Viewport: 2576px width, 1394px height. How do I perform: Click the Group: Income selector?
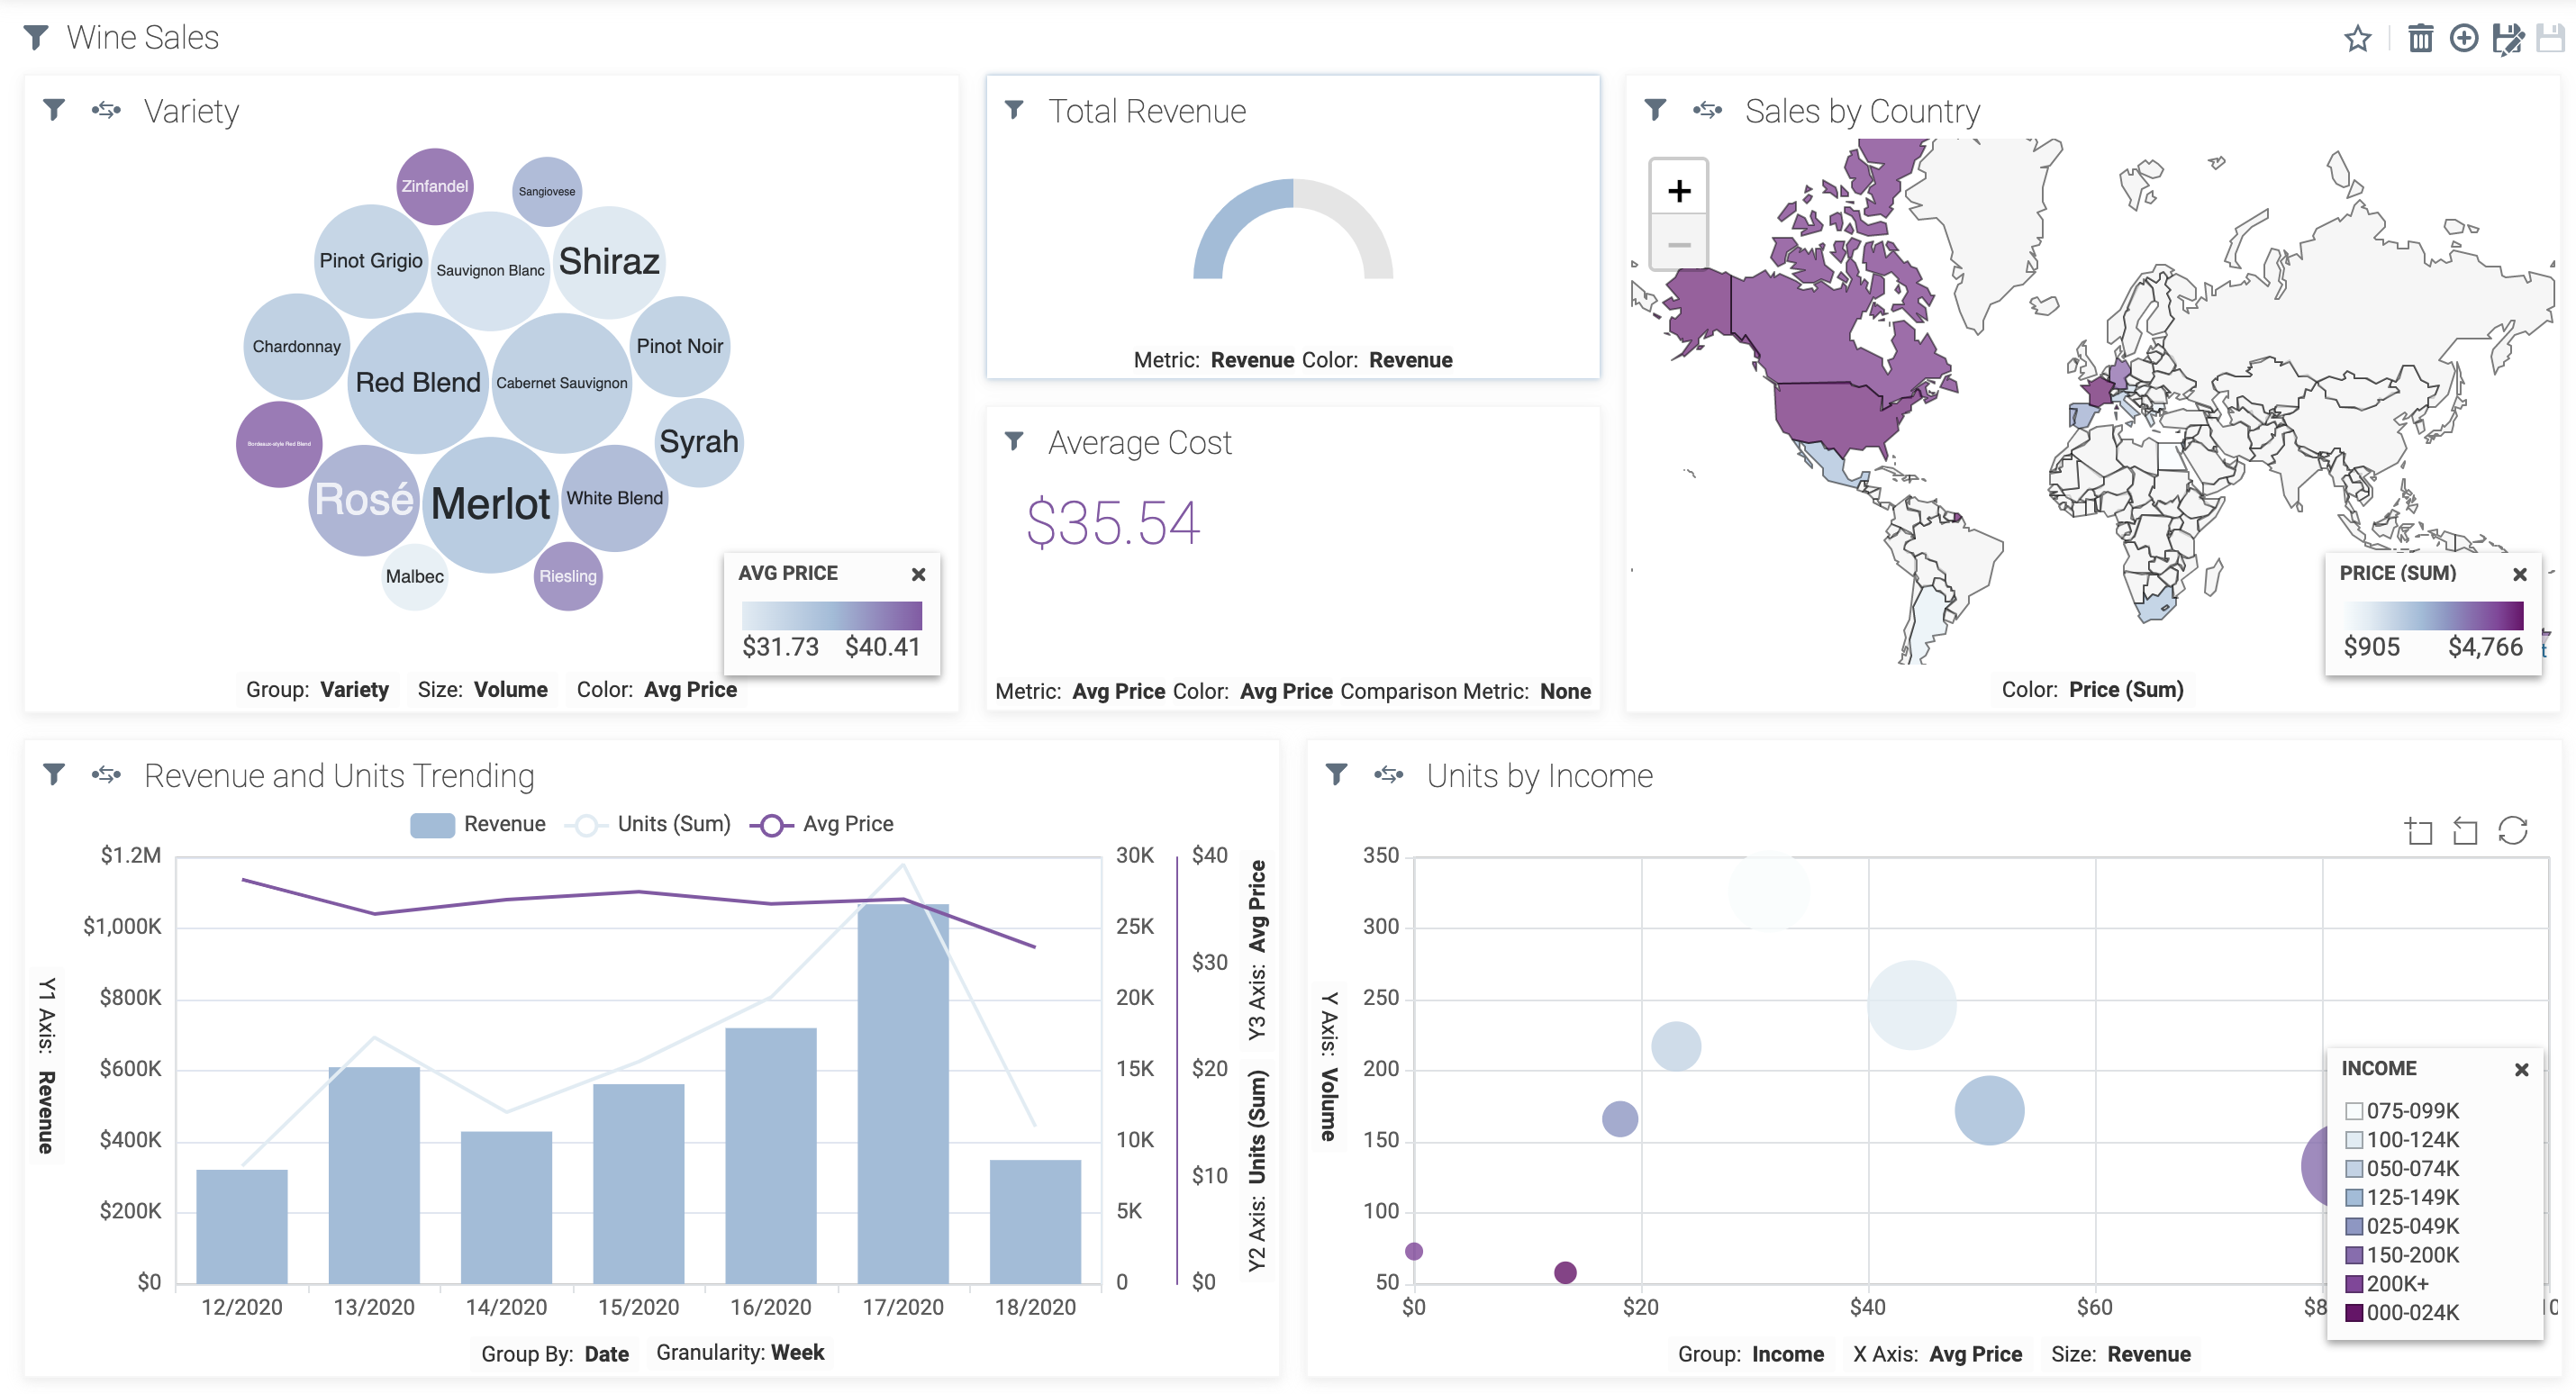(x=1750, y=1354)
